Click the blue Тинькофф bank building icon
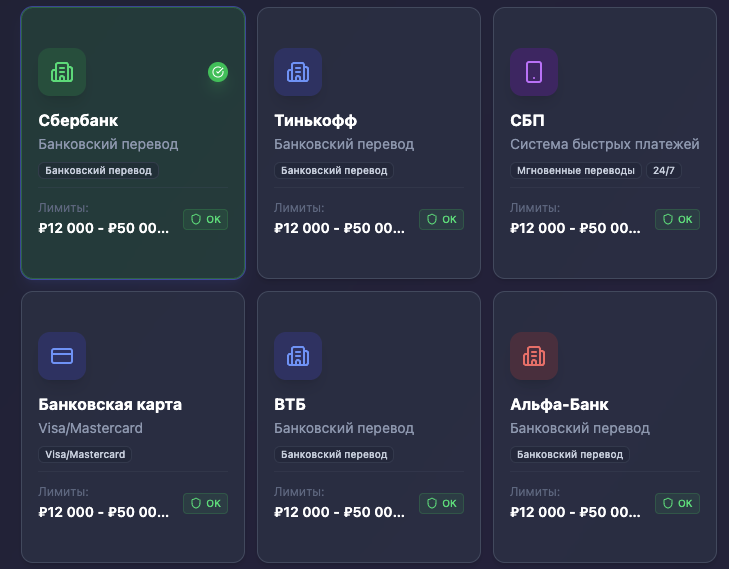 tap(298, 72)
